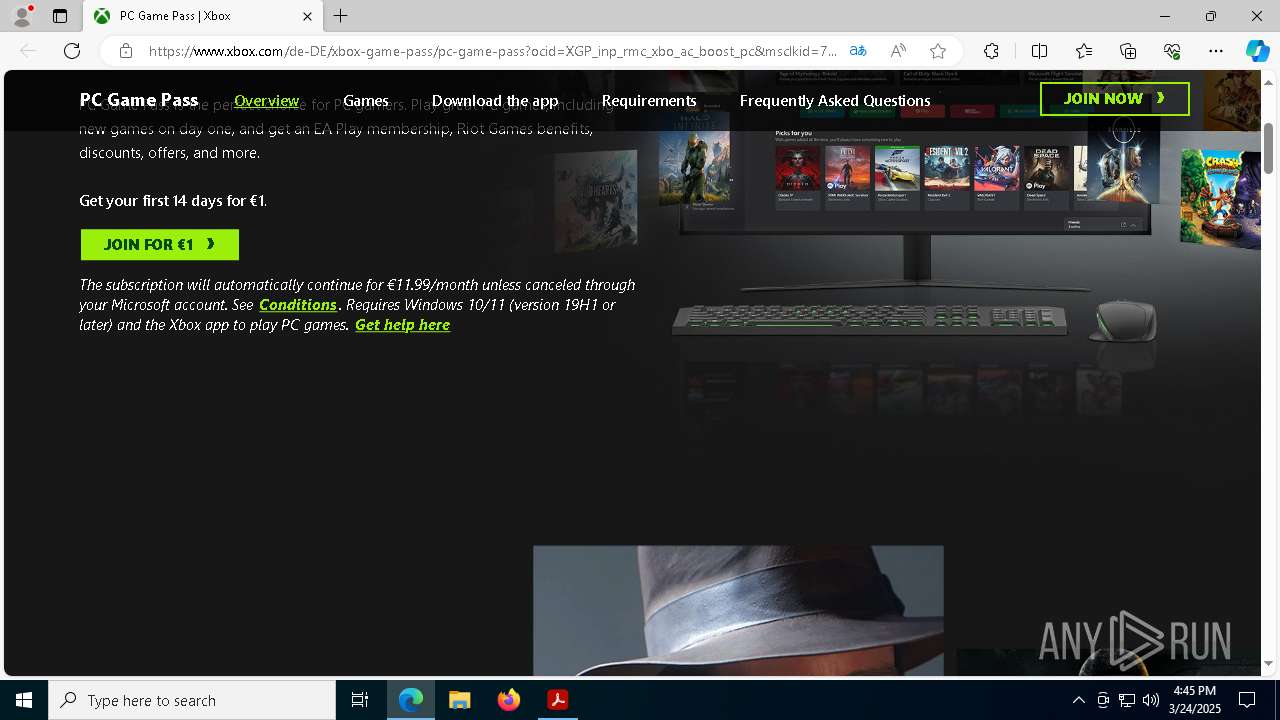This screenshot has height=720, width=1280.
Task: View site information padlock icon
Action: click(x=126, y=51)
